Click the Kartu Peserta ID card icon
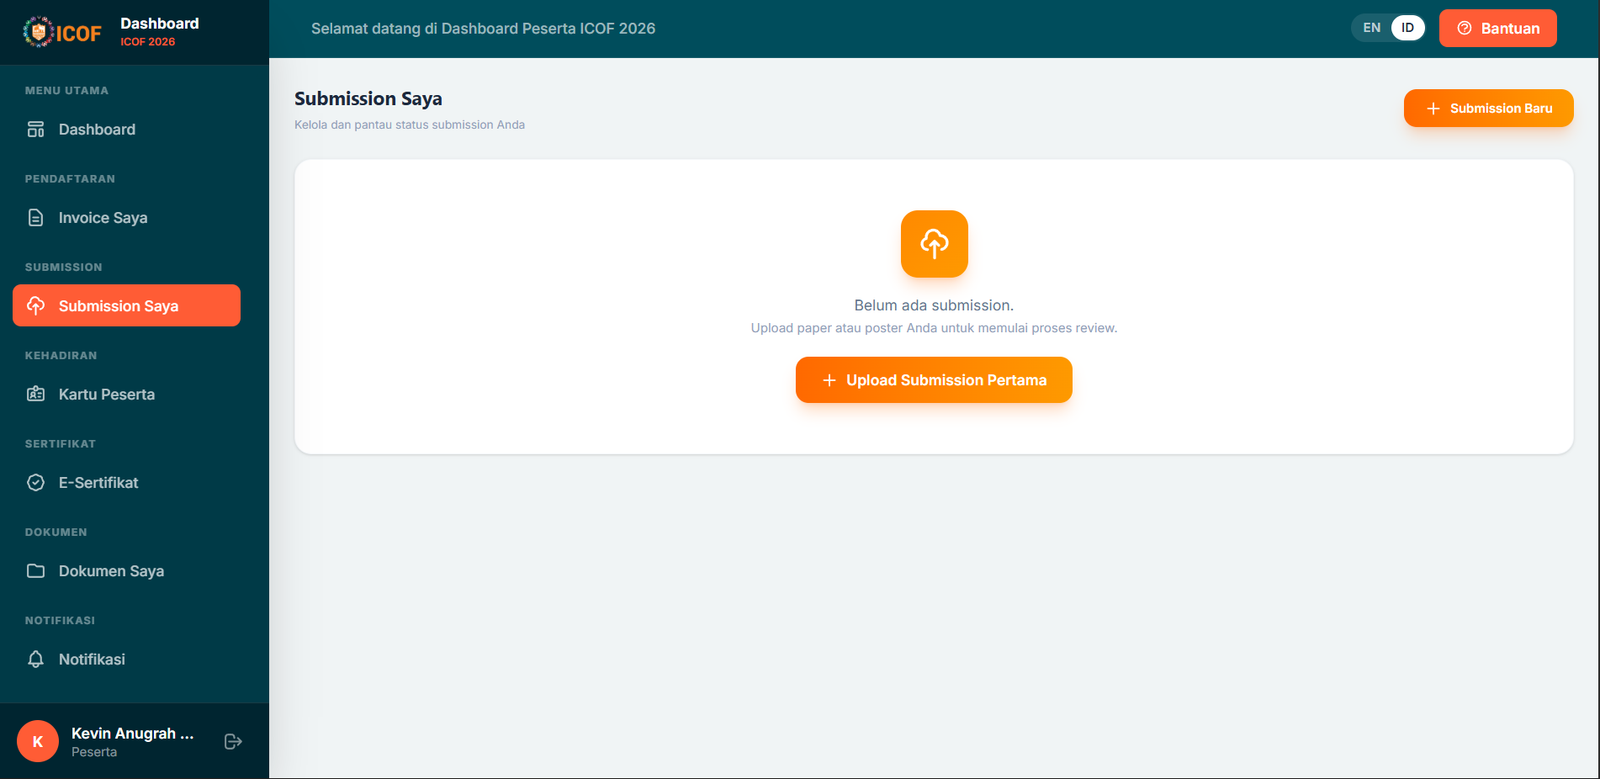Image resolution: width=1600 pixels, height=779 pixels. click(x=36, y=394)
